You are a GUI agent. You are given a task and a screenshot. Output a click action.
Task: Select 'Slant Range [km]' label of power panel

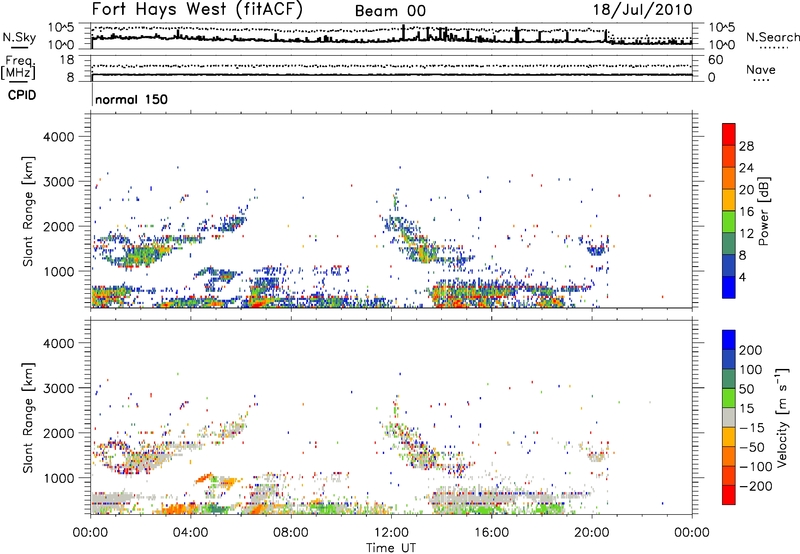pos(28,211)
